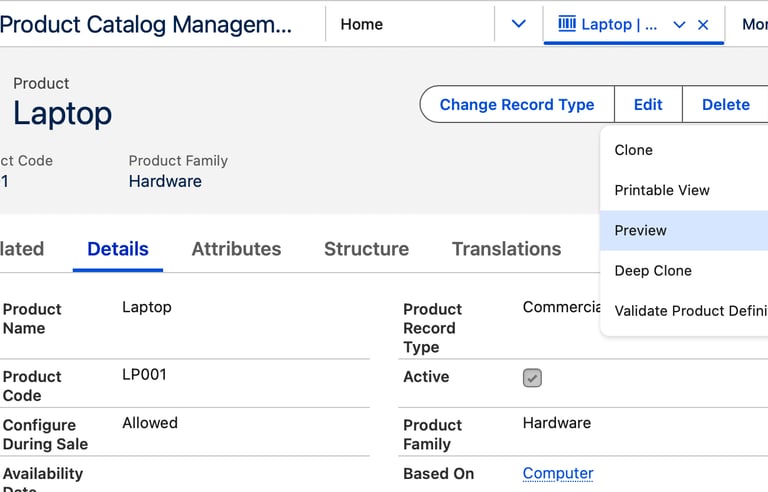This screenshot has width=768, height=492.
Task: Choose the Preview menu option
Action: (640, 230)
